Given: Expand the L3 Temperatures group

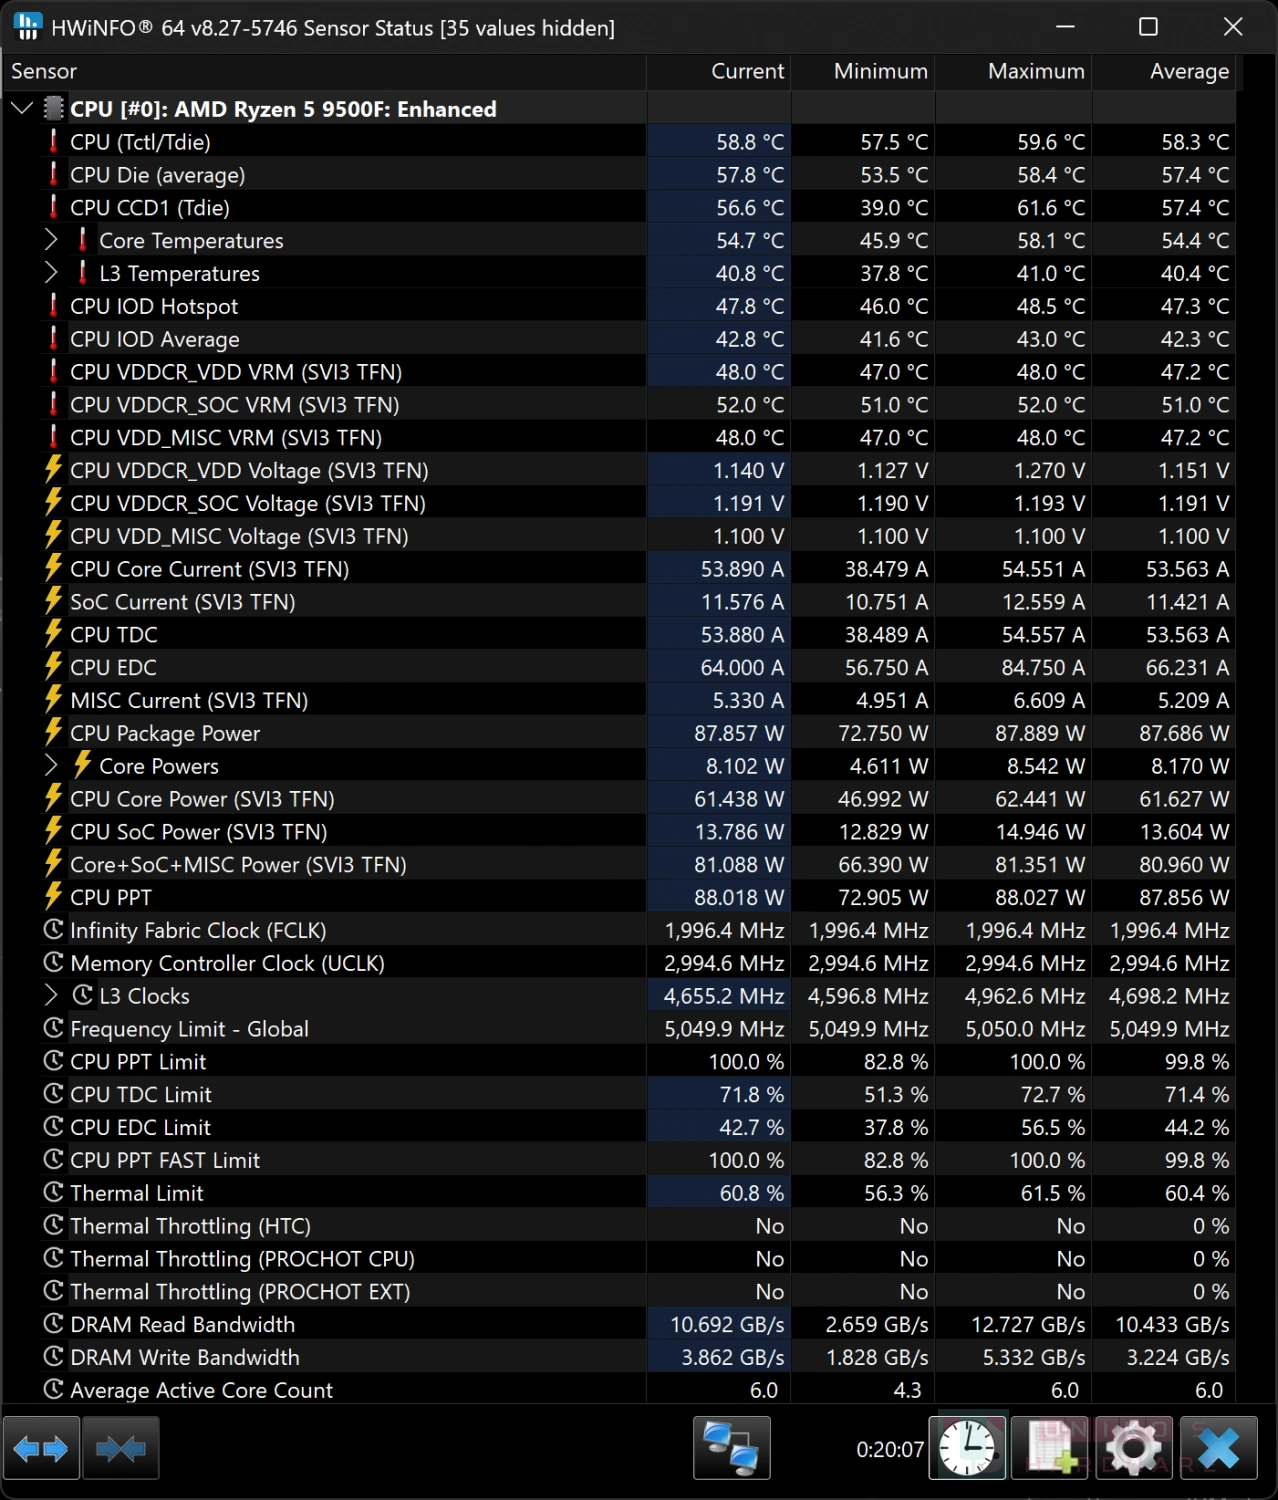Looking at the screenshot, I should (x=51, y=273).
